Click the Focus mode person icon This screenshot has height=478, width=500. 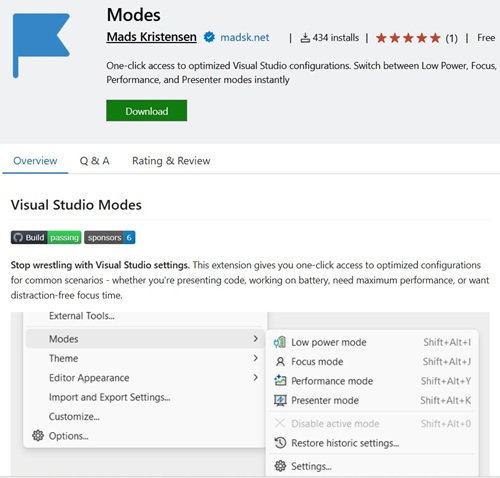[280, 362]
